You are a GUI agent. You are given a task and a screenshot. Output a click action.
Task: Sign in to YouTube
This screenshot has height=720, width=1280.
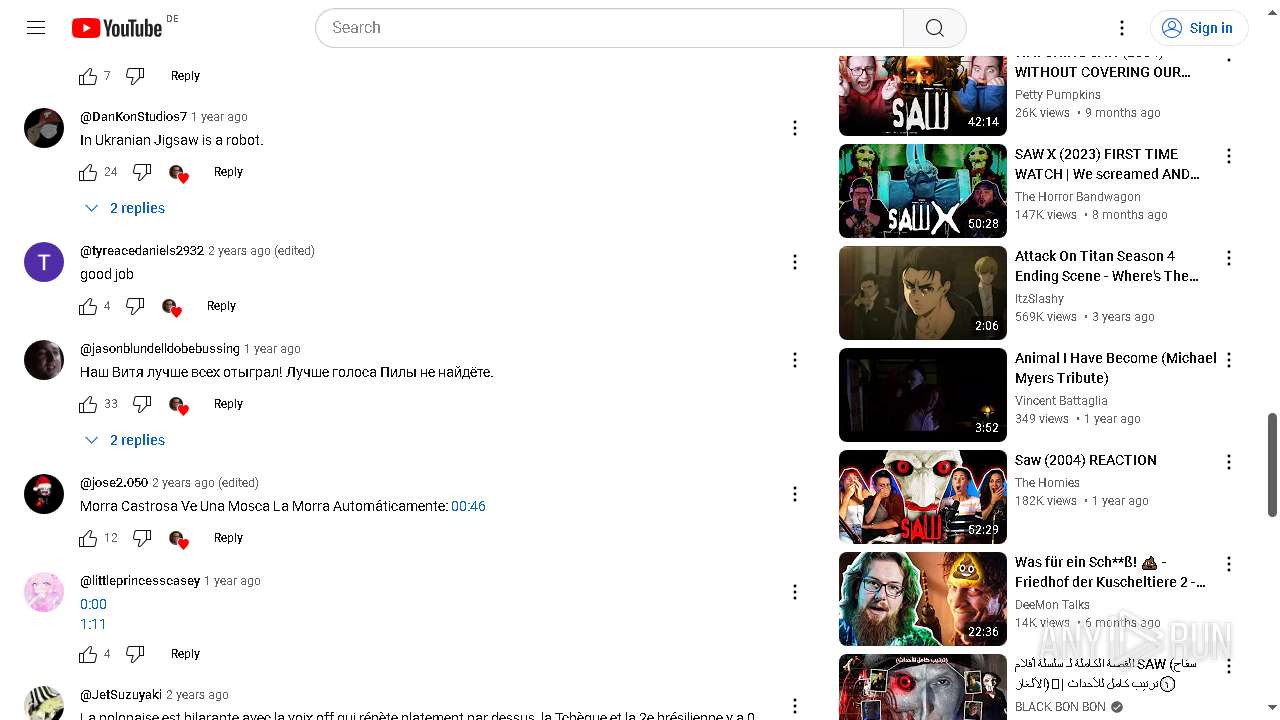[1199, 28]
